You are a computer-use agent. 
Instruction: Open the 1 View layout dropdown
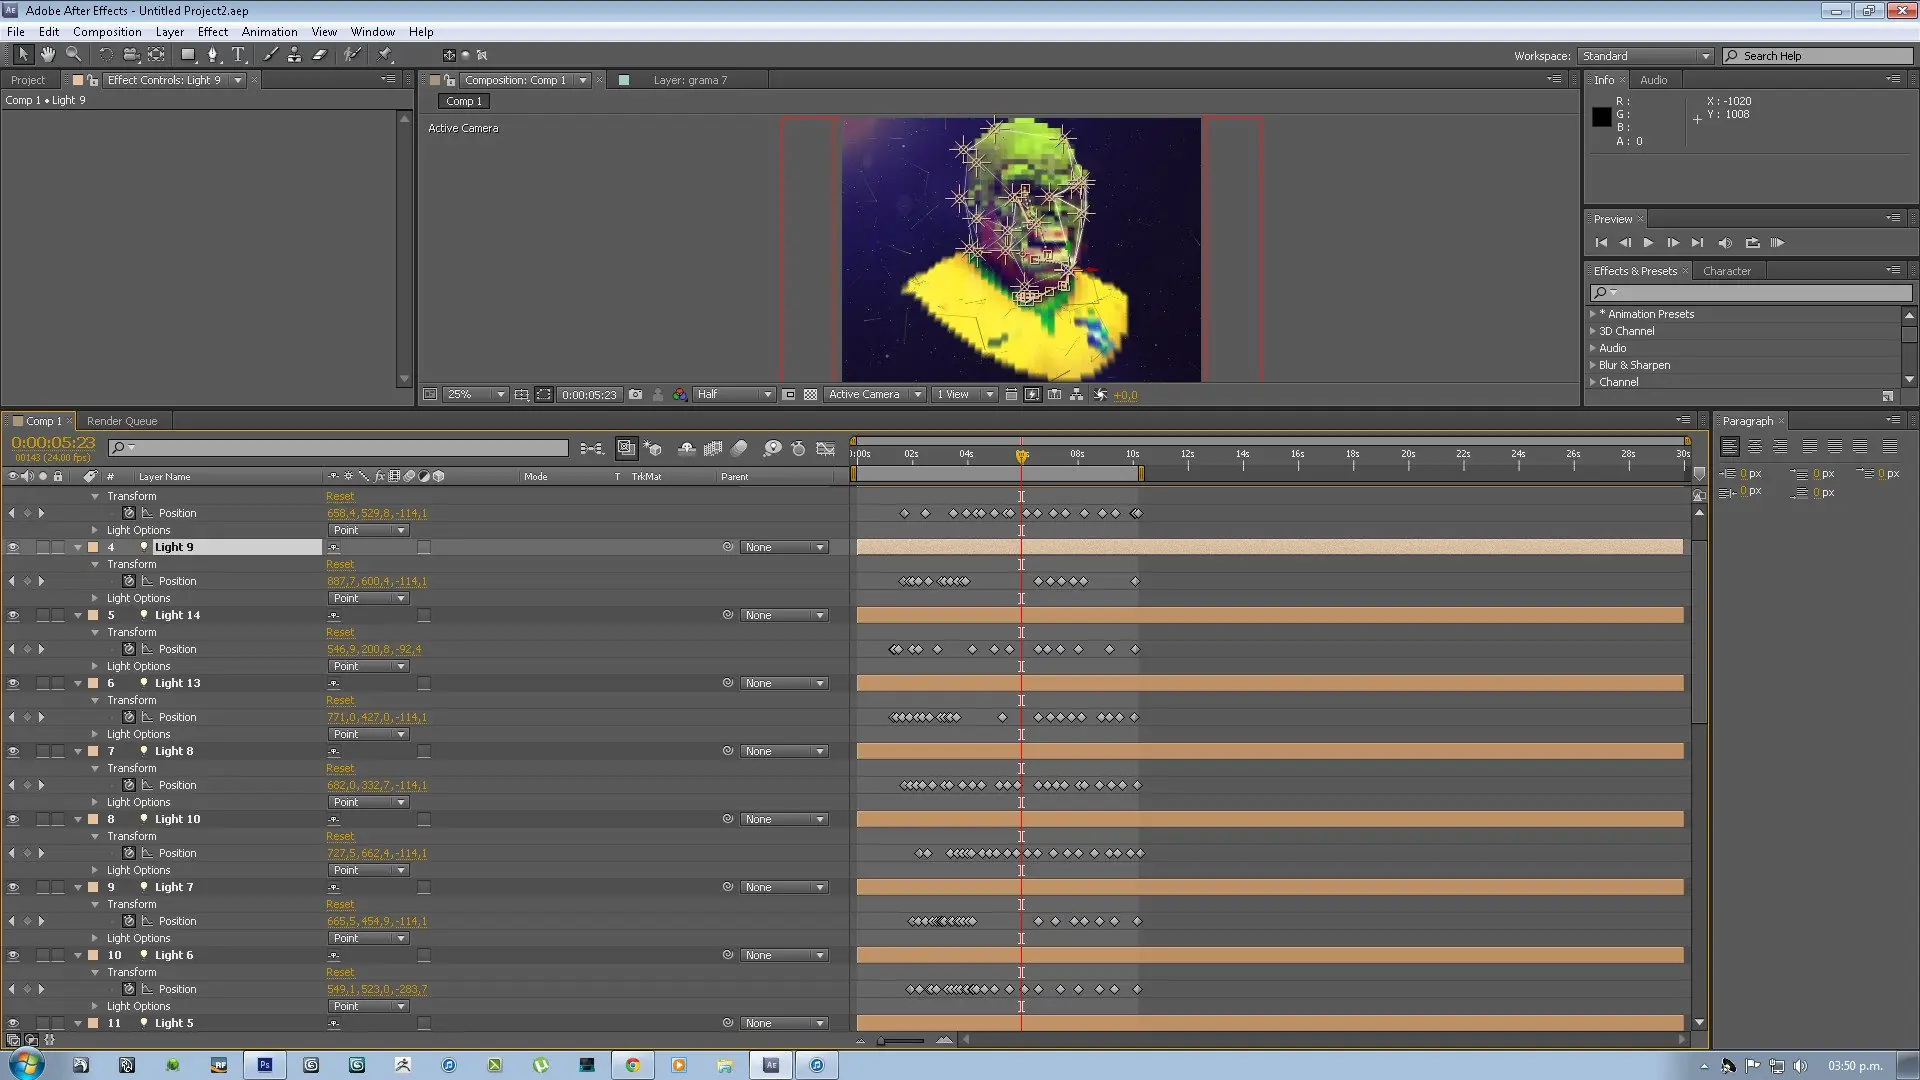(x=964, y=395)
